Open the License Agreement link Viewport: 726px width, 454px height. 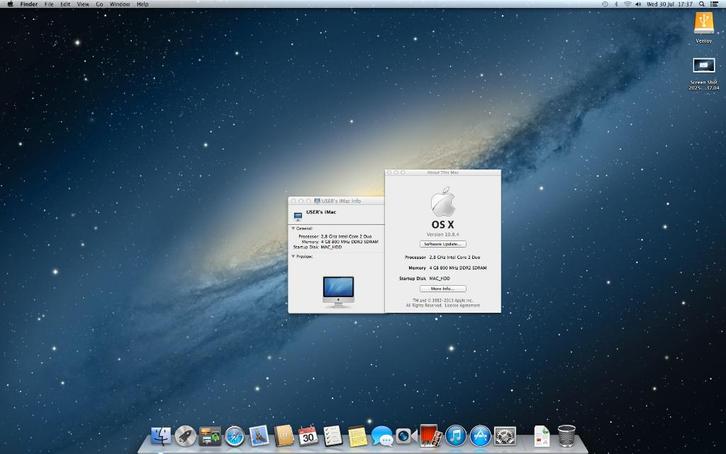coord(464,305)
